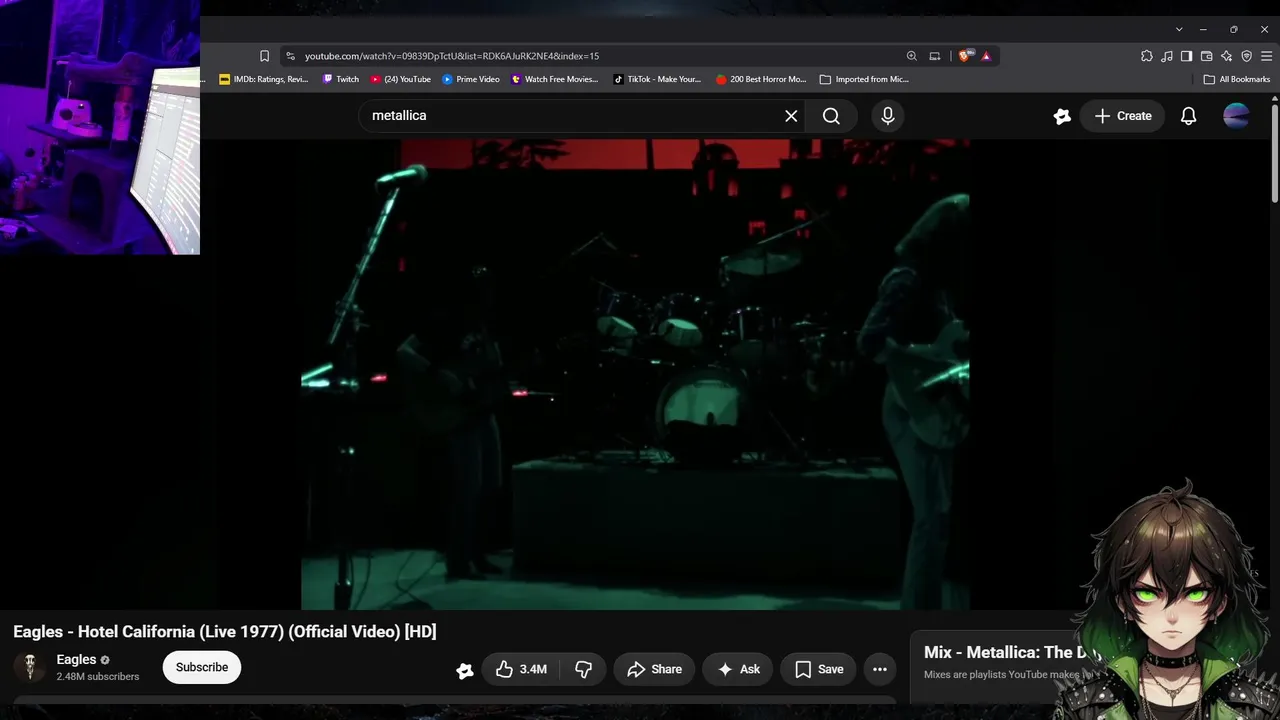Open the browser main hamburger menu

click(1266, 56)
